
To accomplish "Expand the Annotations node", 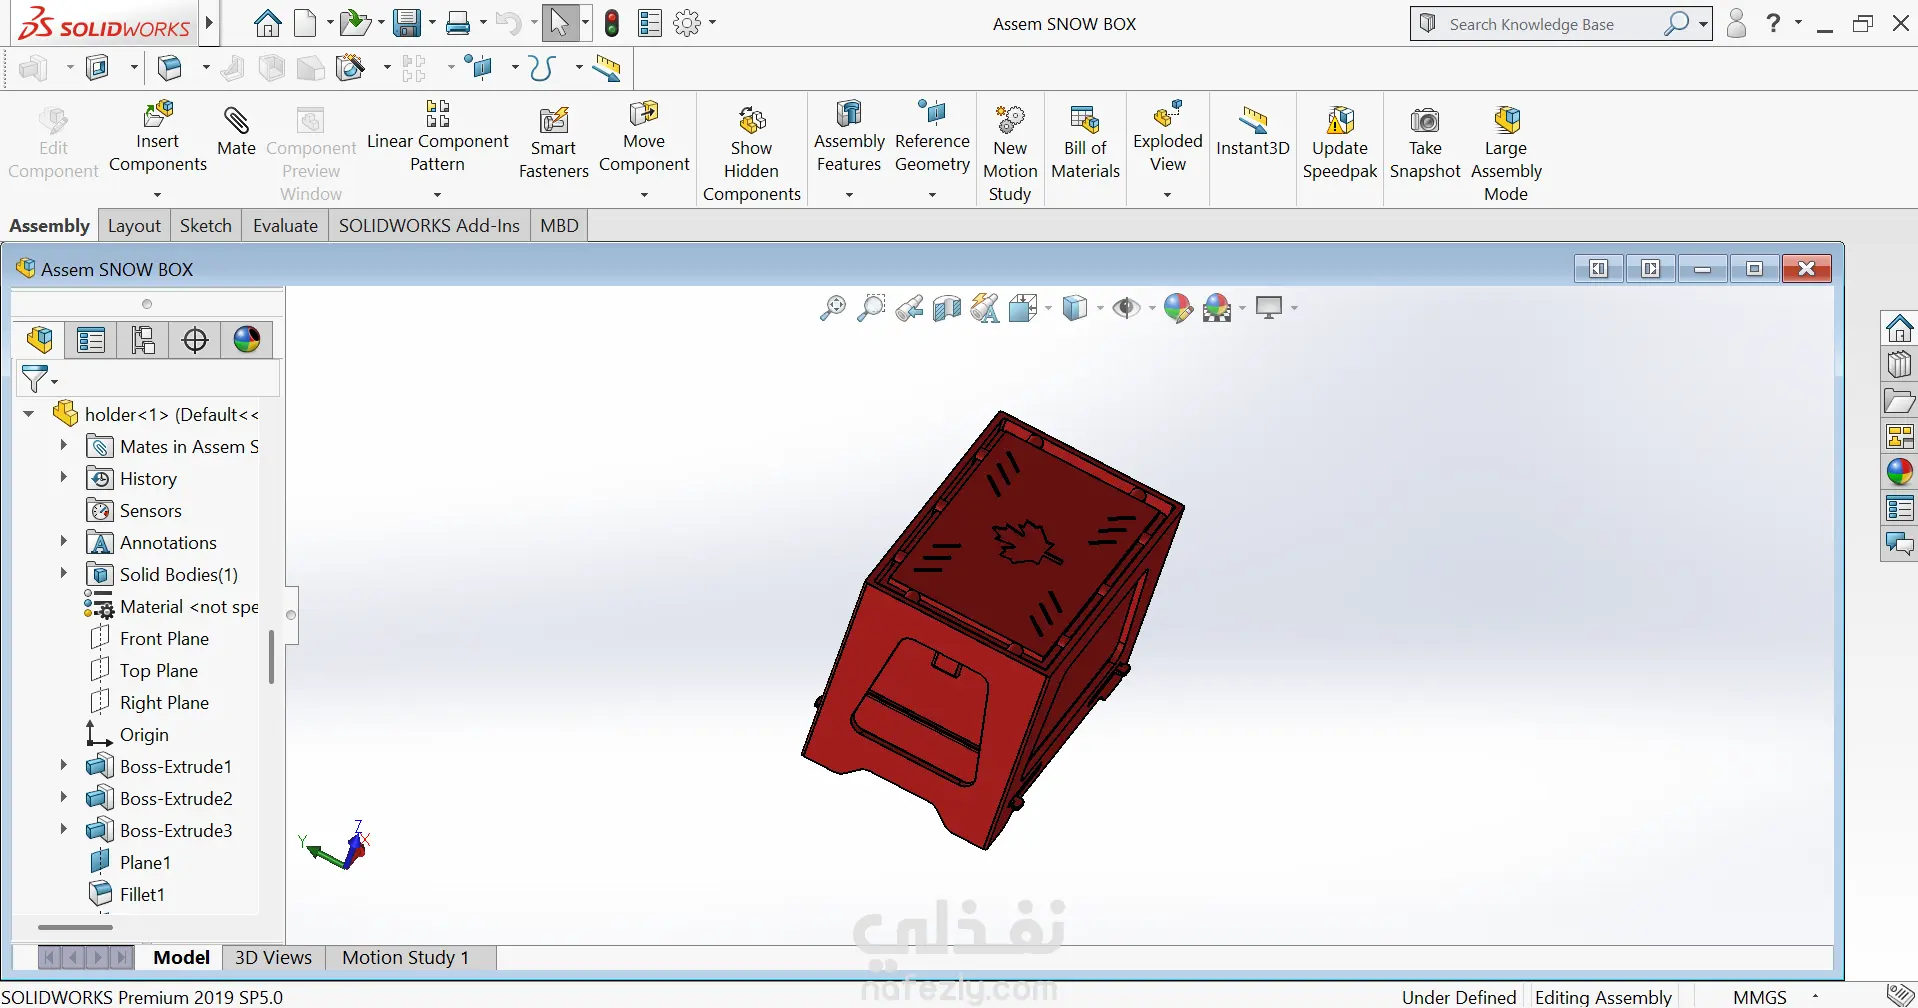I will 63,542.
